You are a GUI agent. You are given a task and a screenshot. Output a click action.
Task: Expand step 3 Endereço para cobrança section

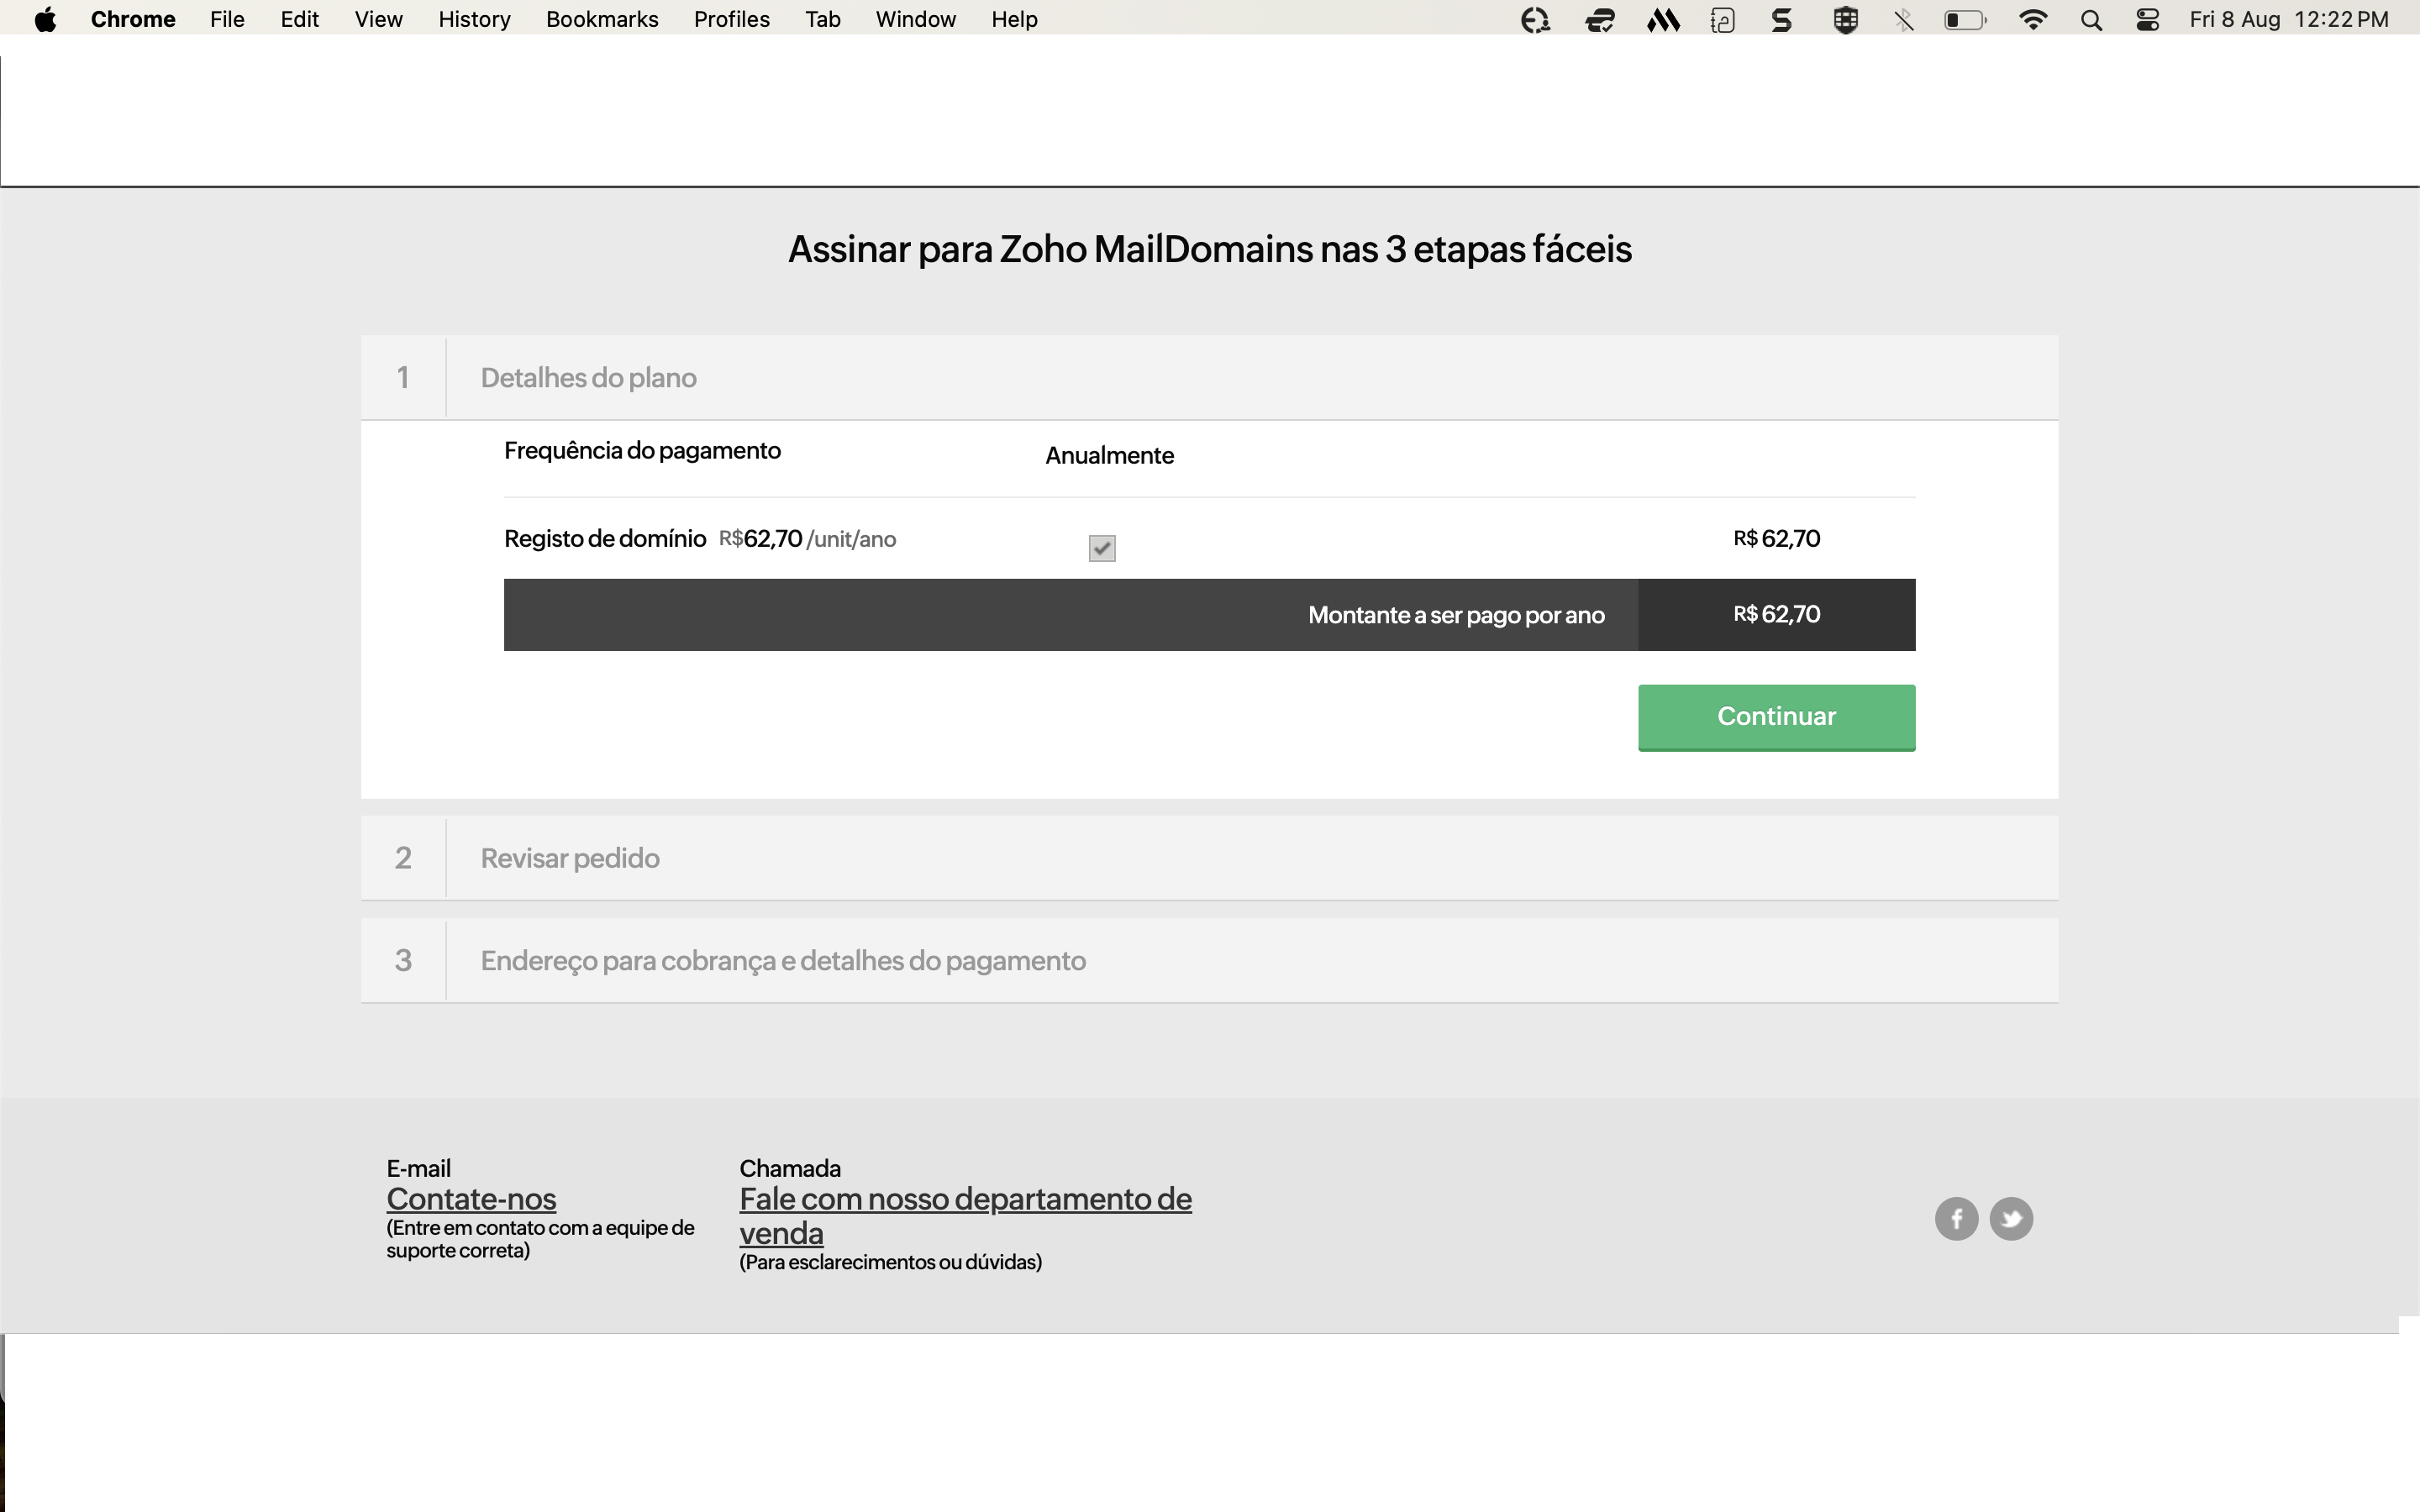[x=1210, y=961]
